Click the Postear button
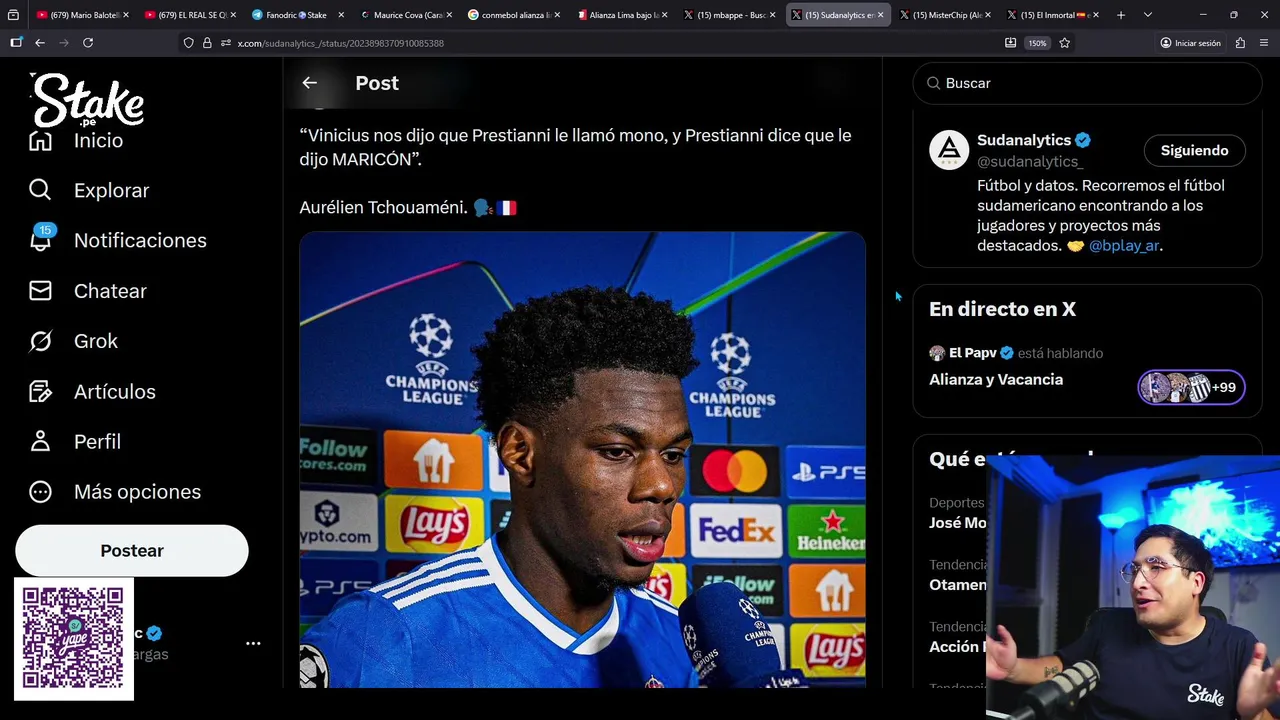 (x=132, y=551)
